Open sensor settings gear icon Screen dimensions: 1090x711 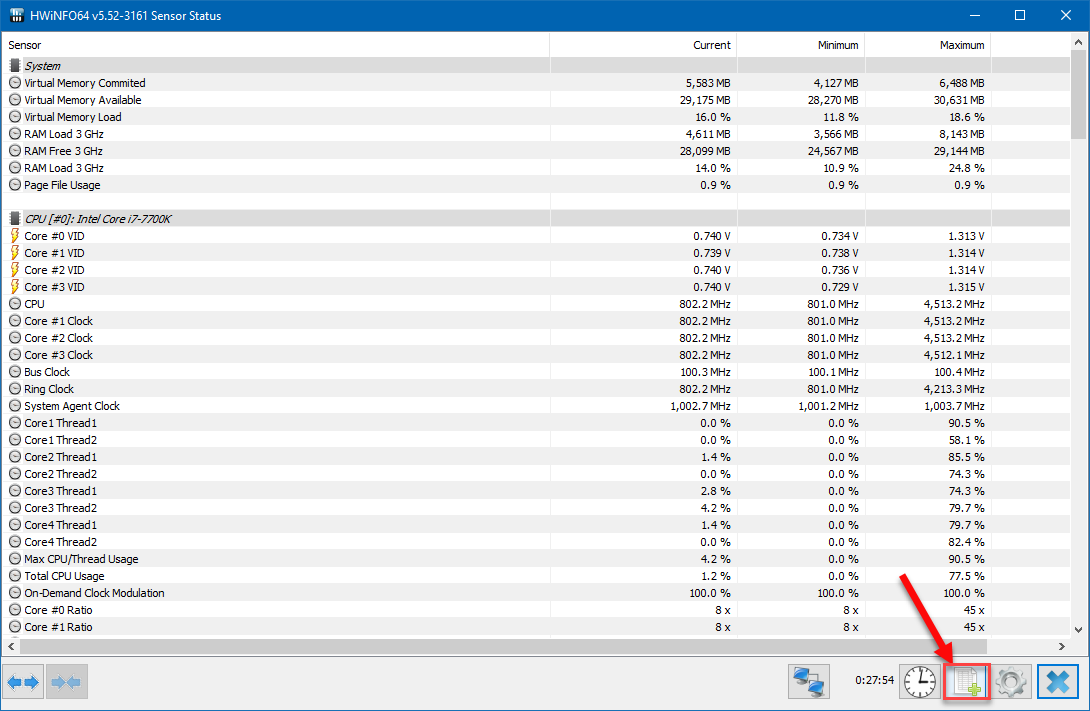coord(1011,682)
